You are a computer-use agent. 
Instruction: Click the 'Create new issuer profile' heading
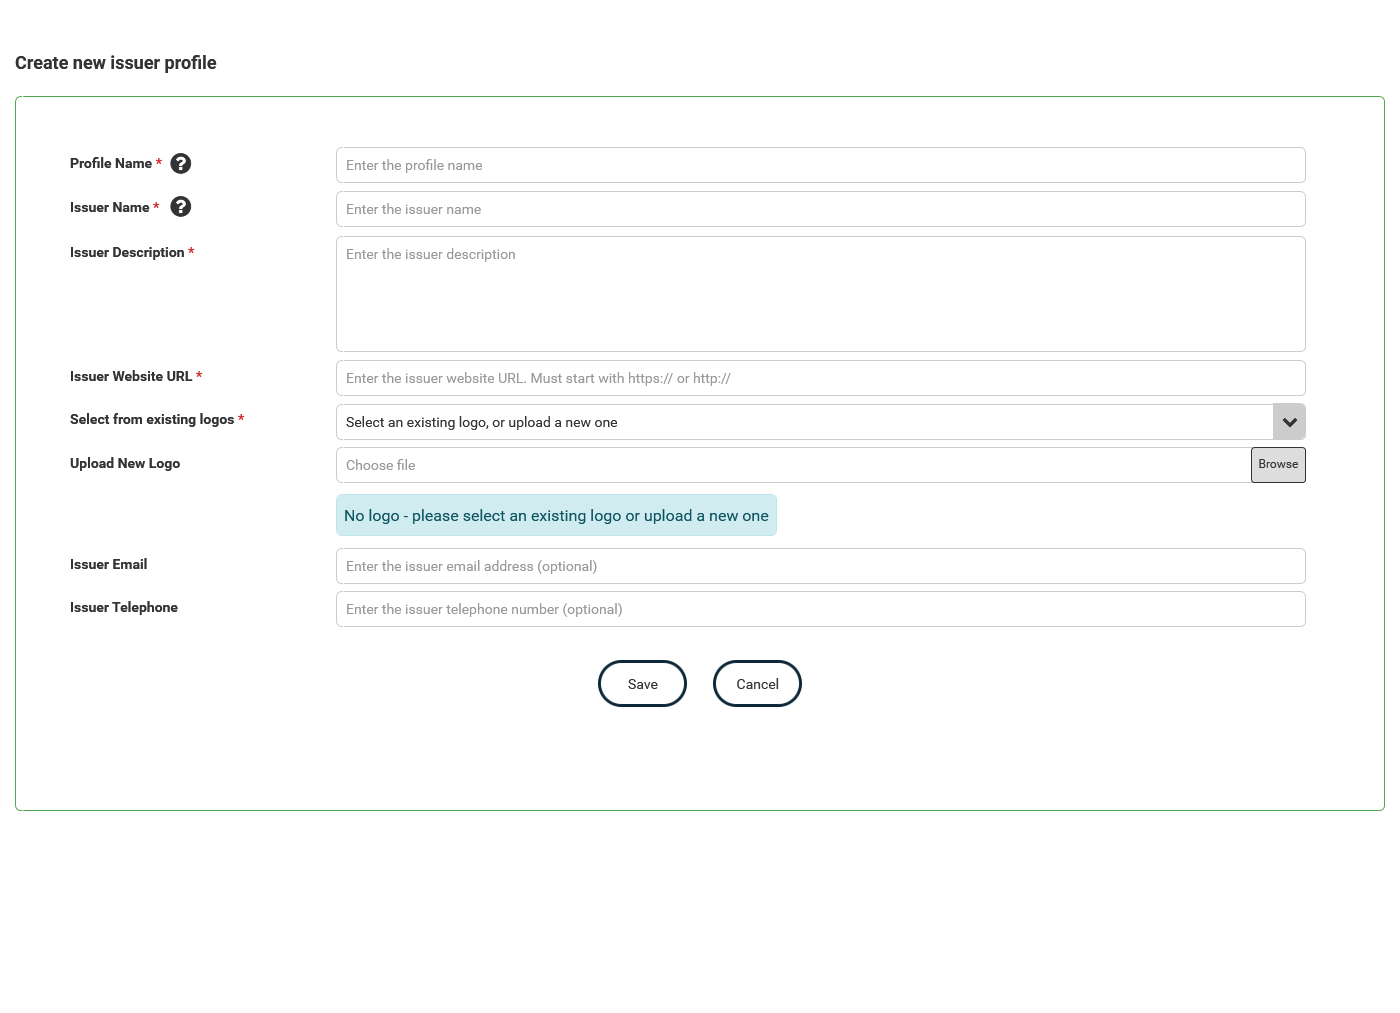[x=116, y=63]
